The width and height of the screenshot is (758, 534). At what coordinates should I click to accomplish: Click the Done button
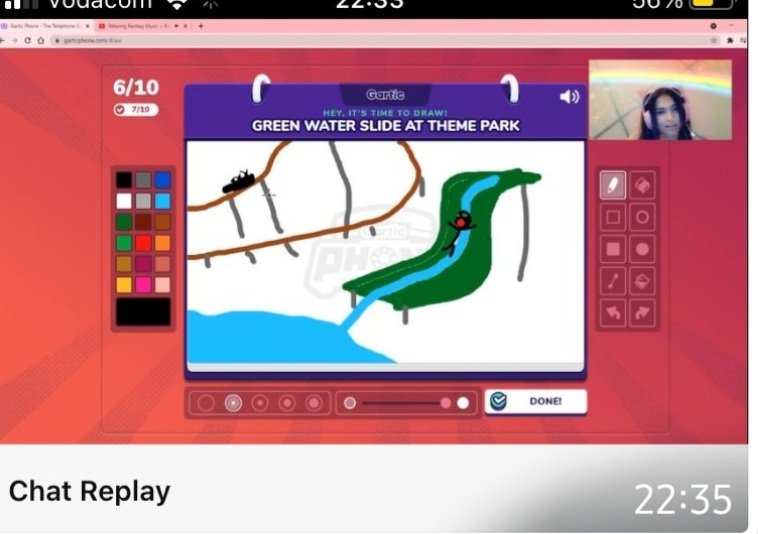click(536, 402)
